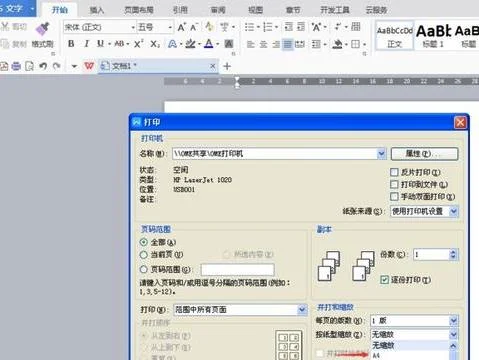Toggle Bold formatting in ribbon
The height and width of the screenshot is (360, 479).
(x=71, y=44)
